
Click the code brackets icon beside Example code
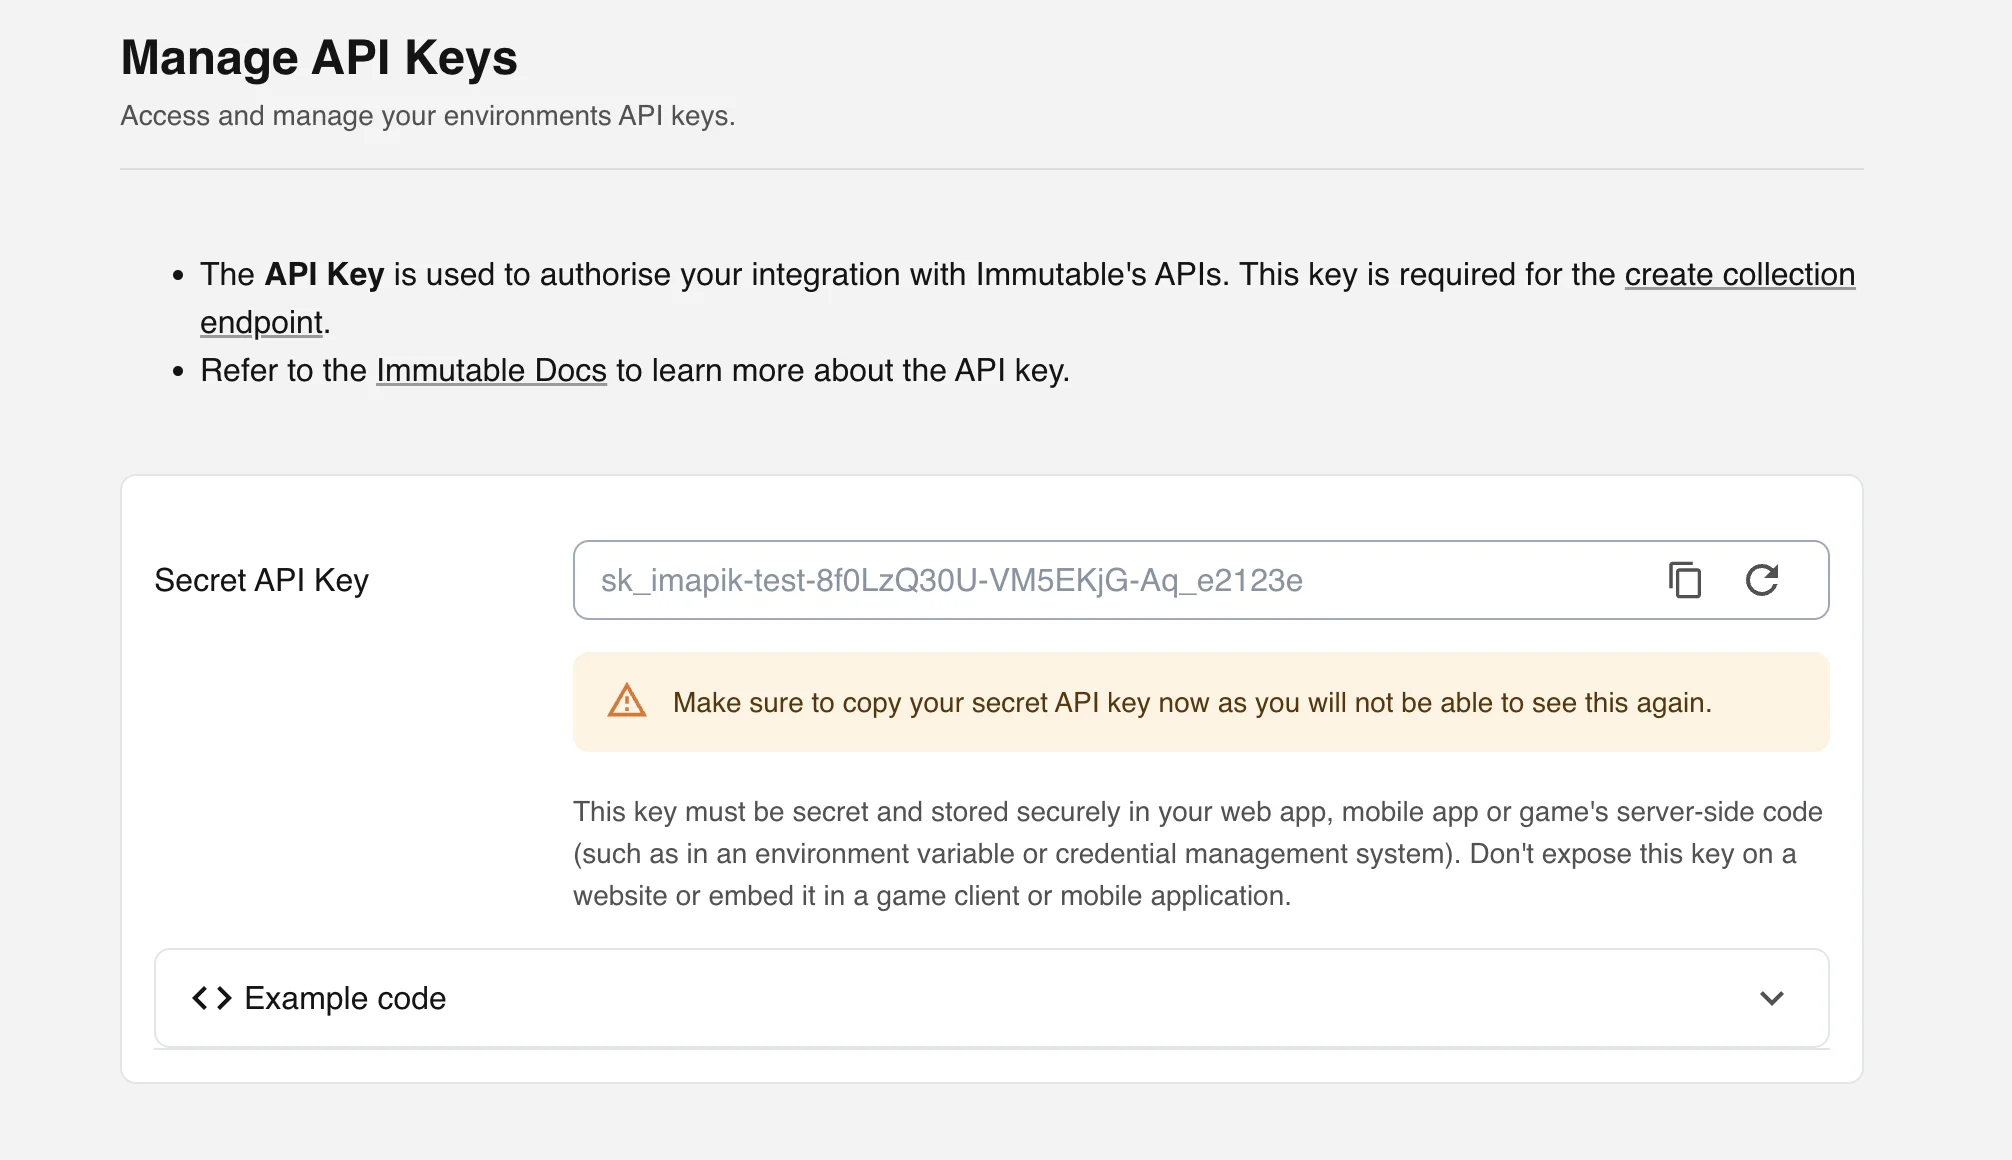211,997
